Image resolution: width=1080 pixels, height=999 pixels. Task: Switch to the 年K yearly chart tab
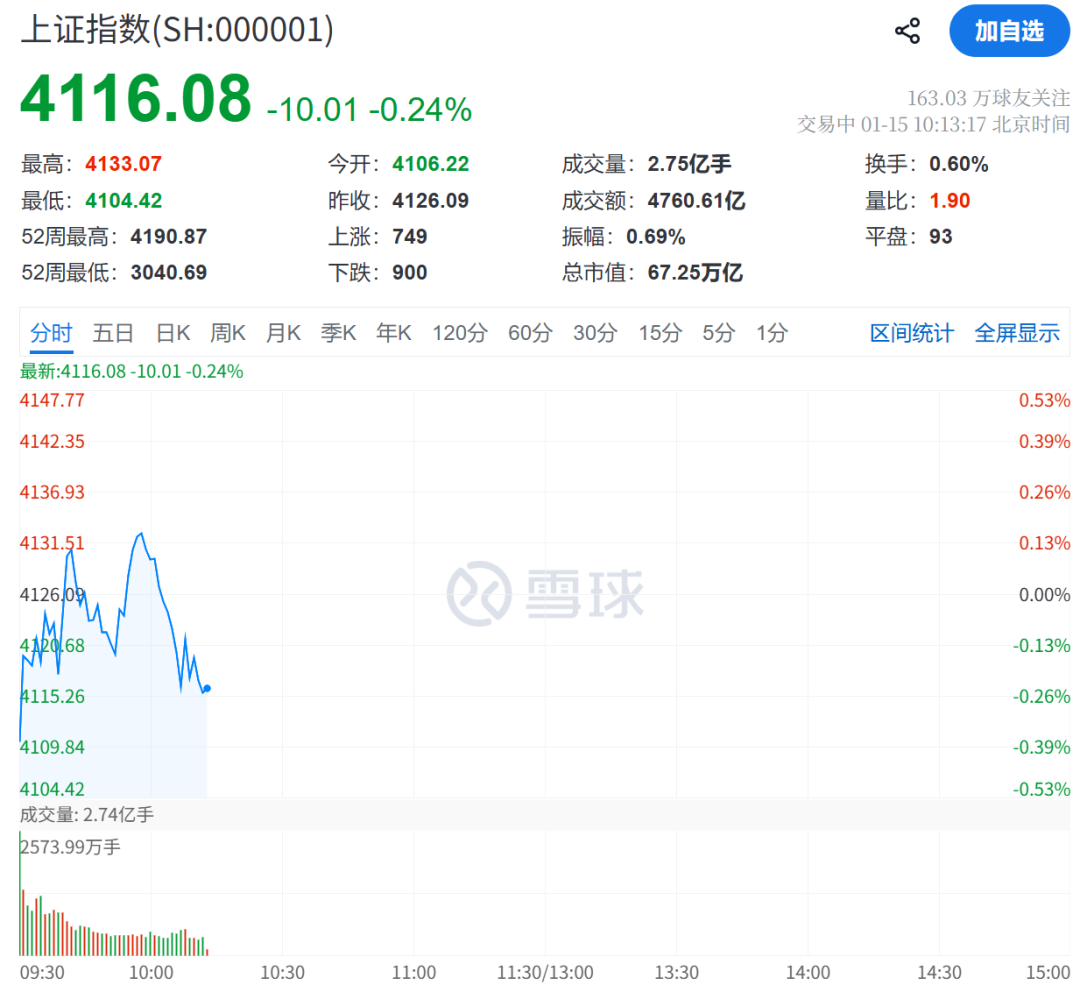pyautogui.click(x=394, y=333)
